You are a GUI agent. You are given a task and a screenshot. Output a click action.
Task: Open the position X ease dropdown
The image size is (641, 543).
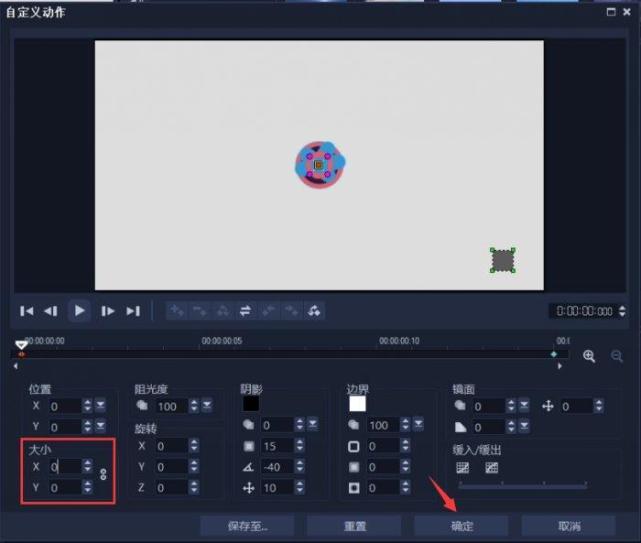click(x=100, y=406)
